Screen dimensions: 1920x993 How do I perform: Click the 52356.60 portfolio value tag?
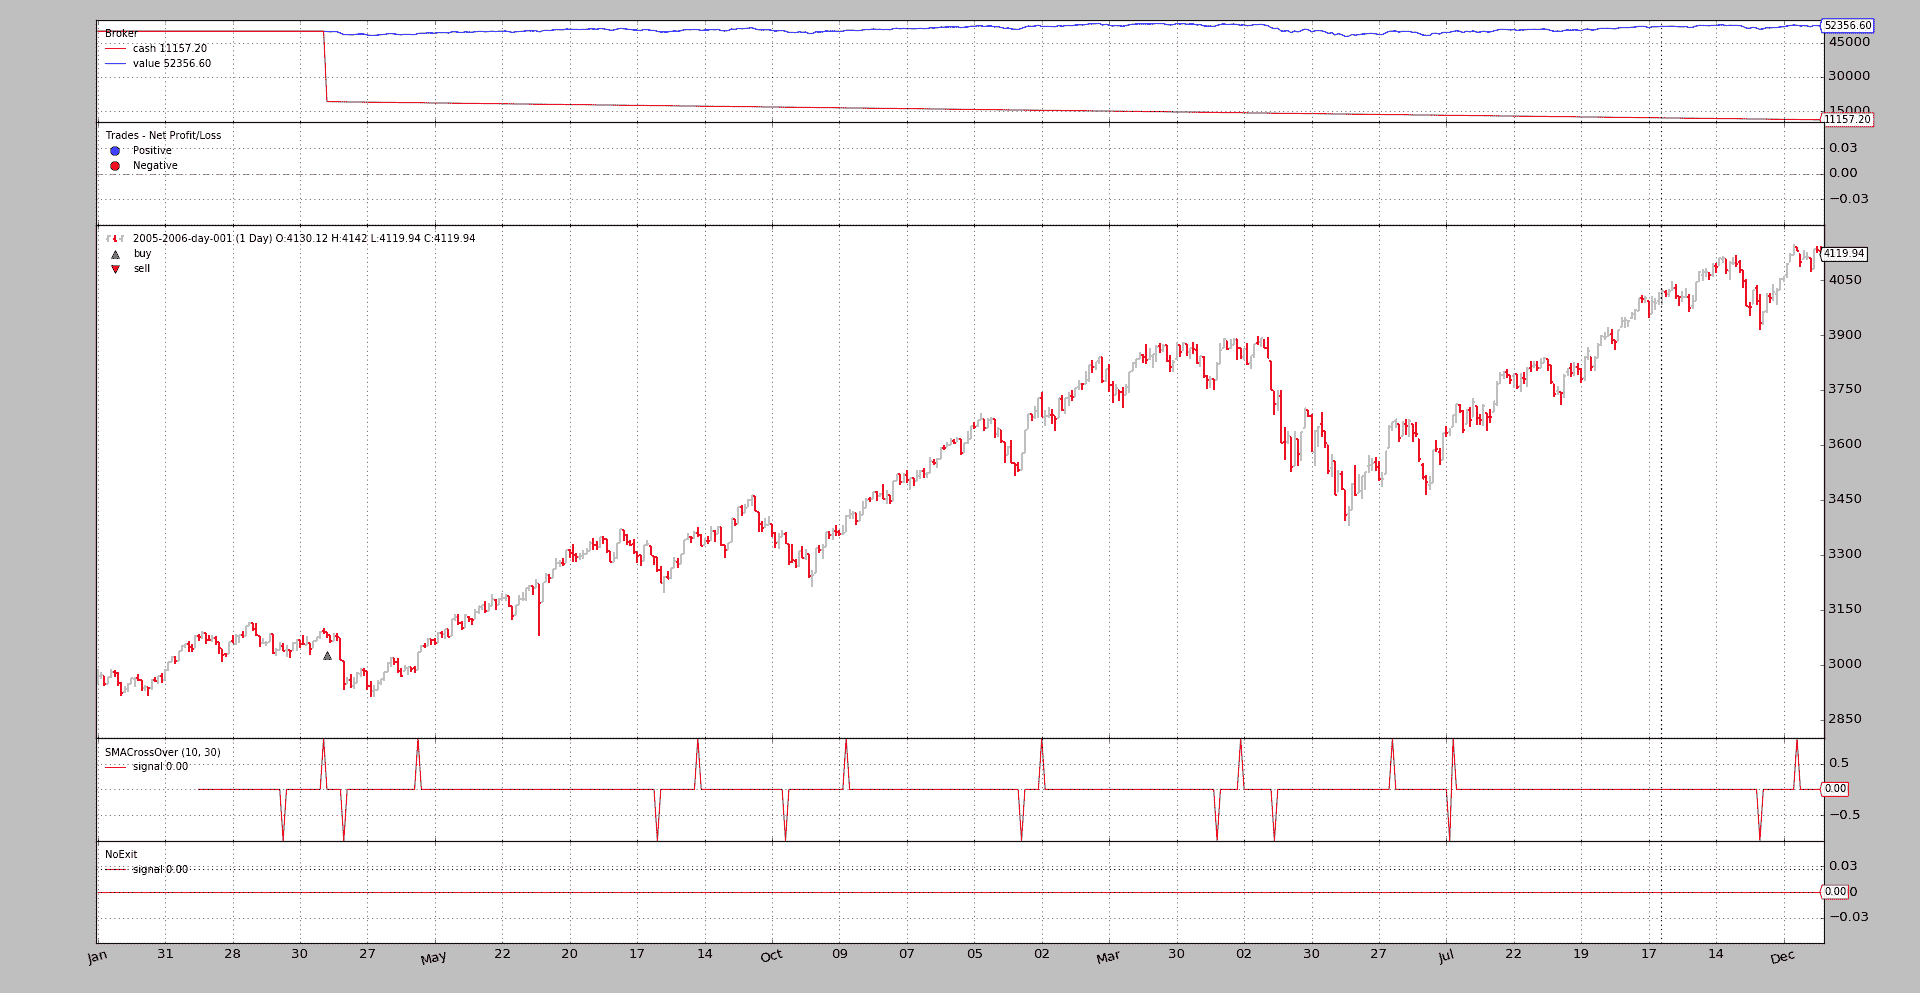1847,26
